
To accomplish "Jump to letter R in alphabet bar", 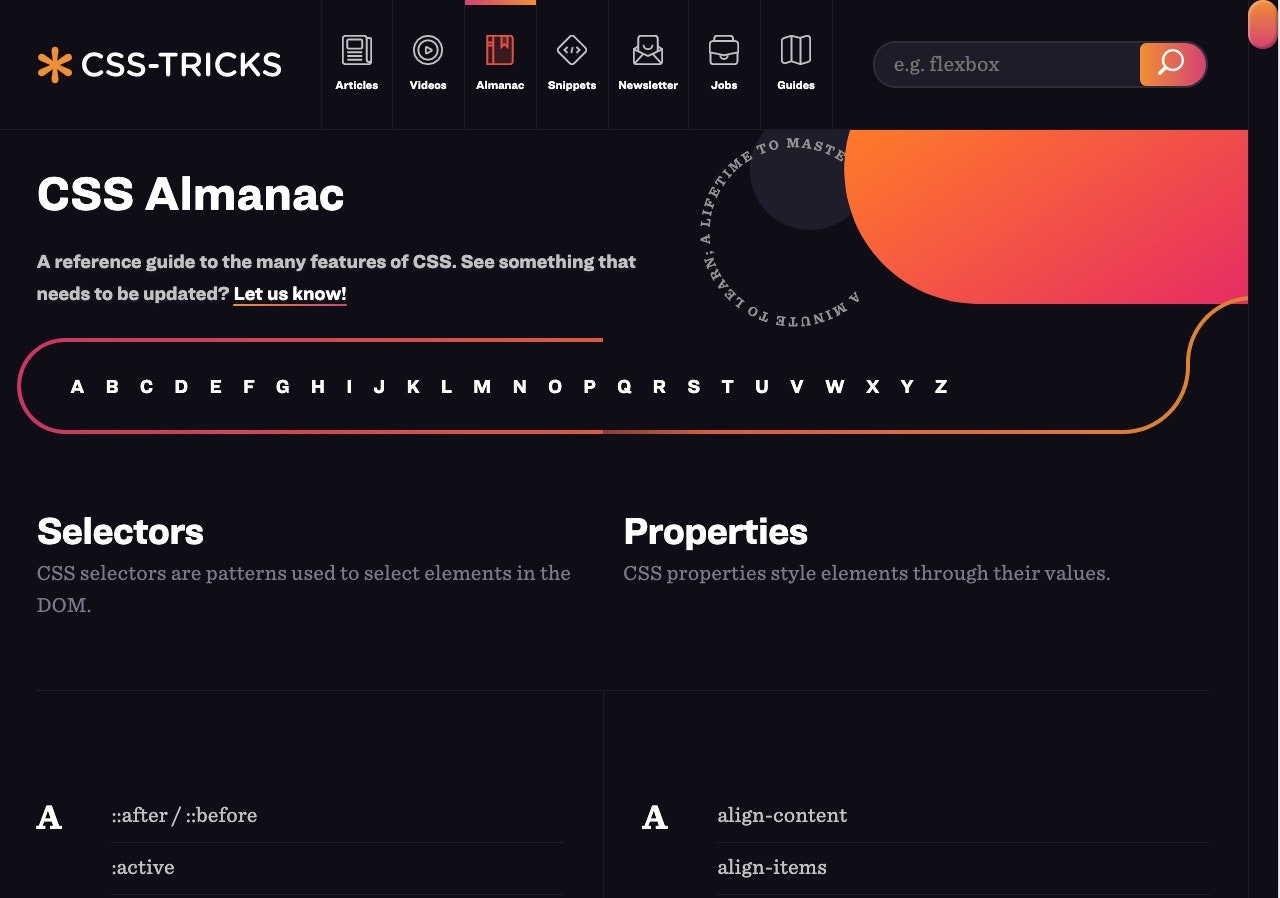I will pos(659,387).
